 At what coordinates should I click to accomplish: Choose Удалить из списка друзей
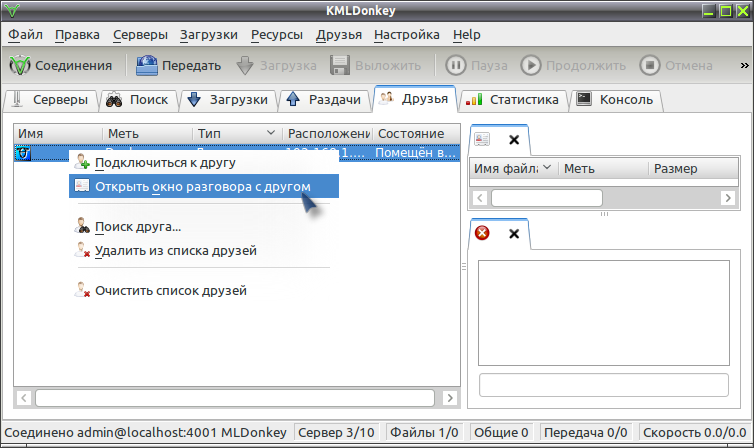pyautogui.click(x=204, y=250)
